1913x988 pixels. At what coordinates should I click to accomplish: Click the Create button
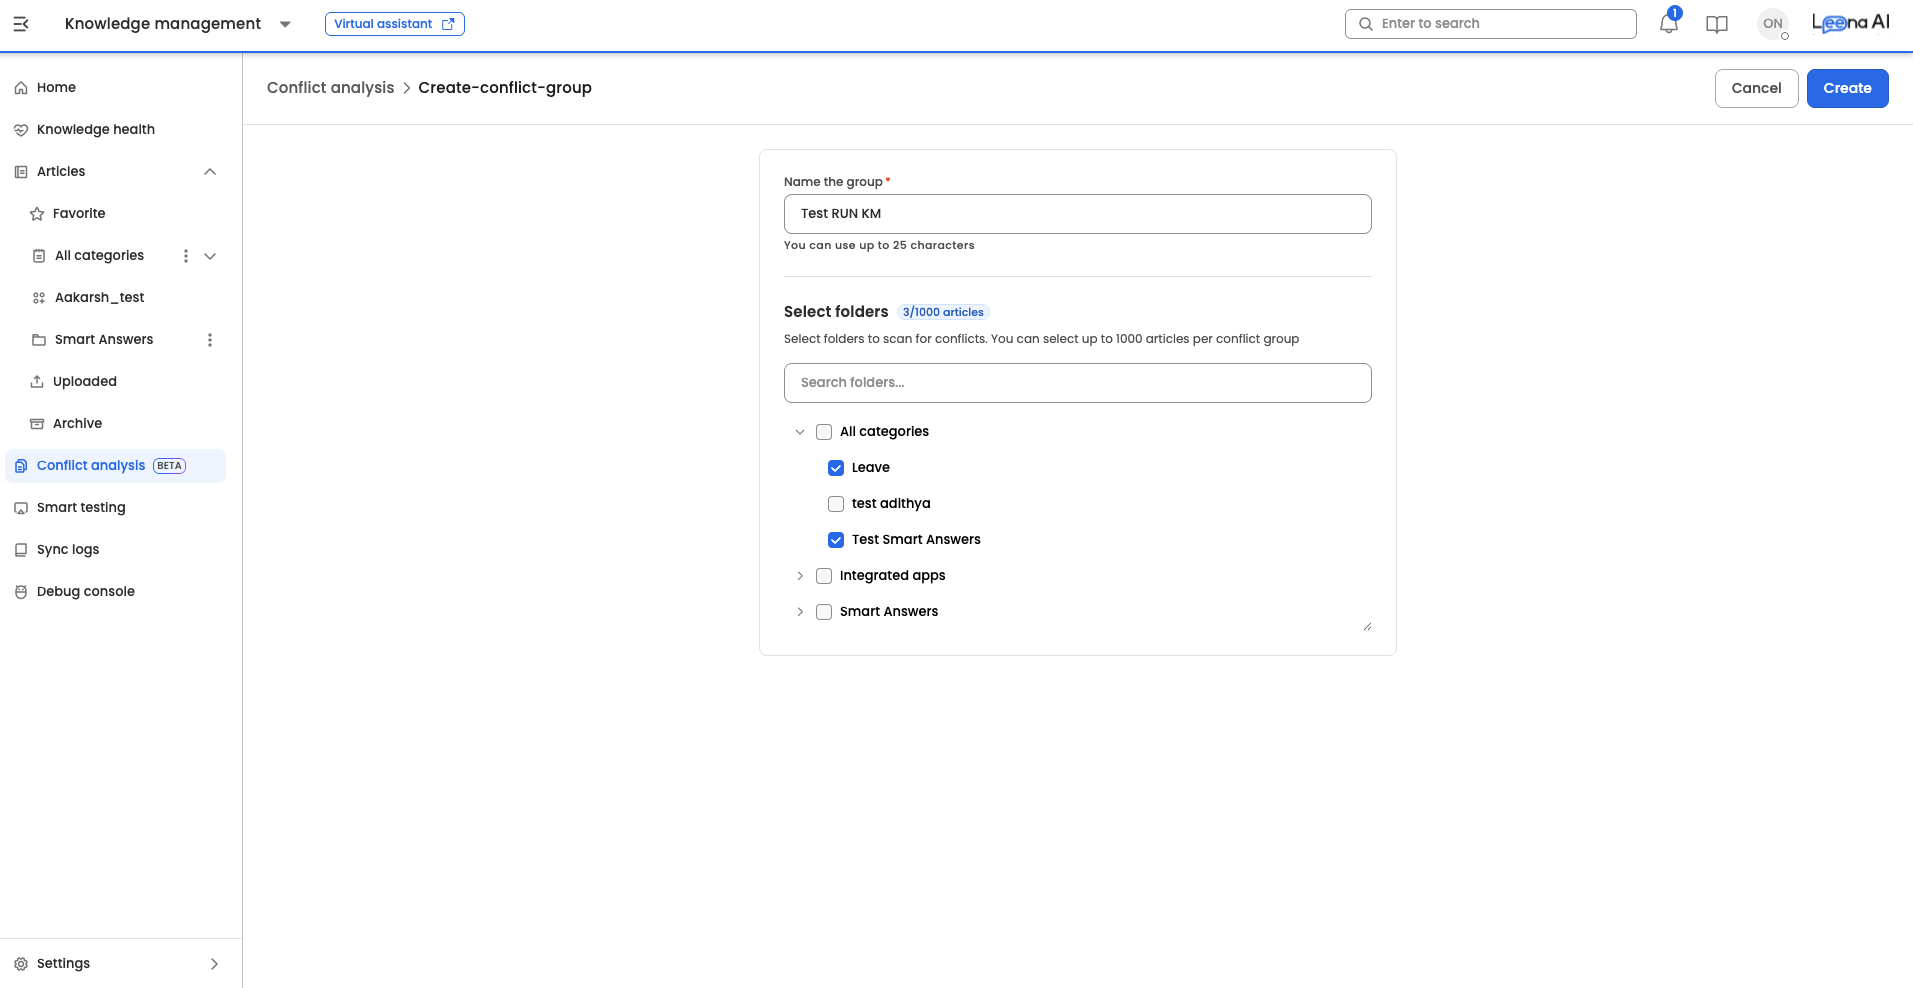(1847, 88)
